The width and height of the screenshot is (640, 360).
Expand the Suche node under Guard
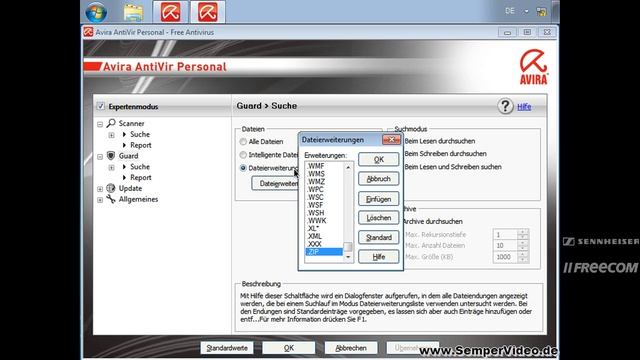[x=111, y=167]
